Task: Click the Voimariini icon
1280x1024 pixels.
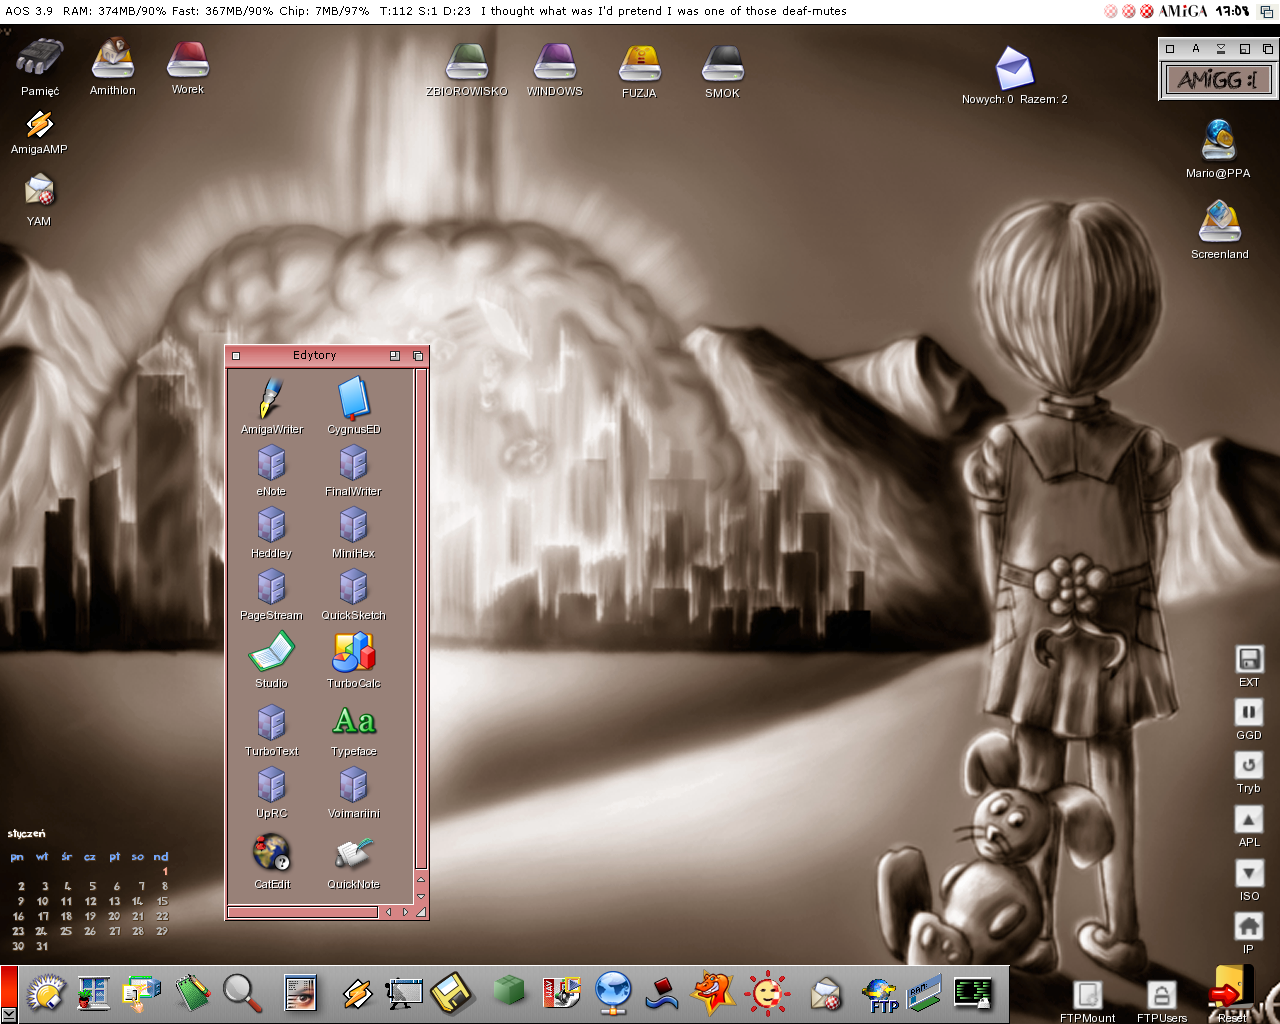Action: (353, 785)
